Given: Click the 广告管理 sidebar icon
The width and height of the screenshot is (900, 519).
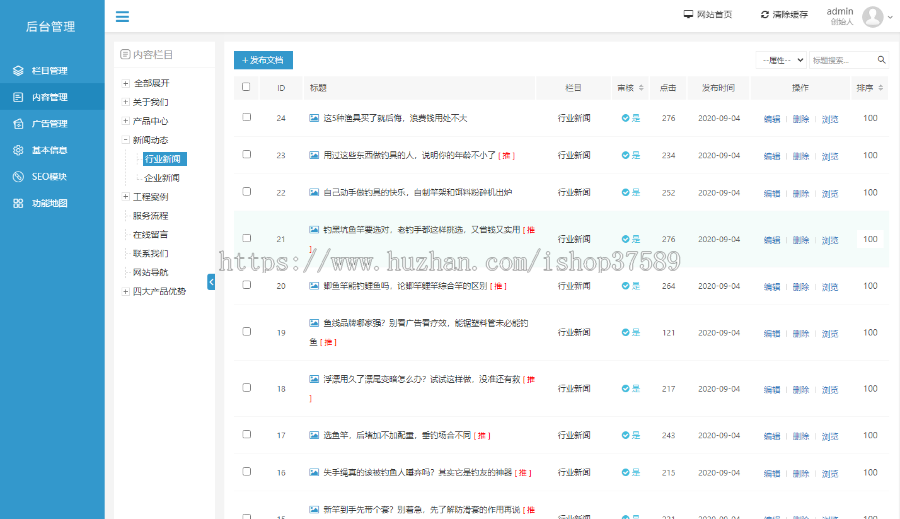Looking at the screenshot, I should tap(18, 123).
